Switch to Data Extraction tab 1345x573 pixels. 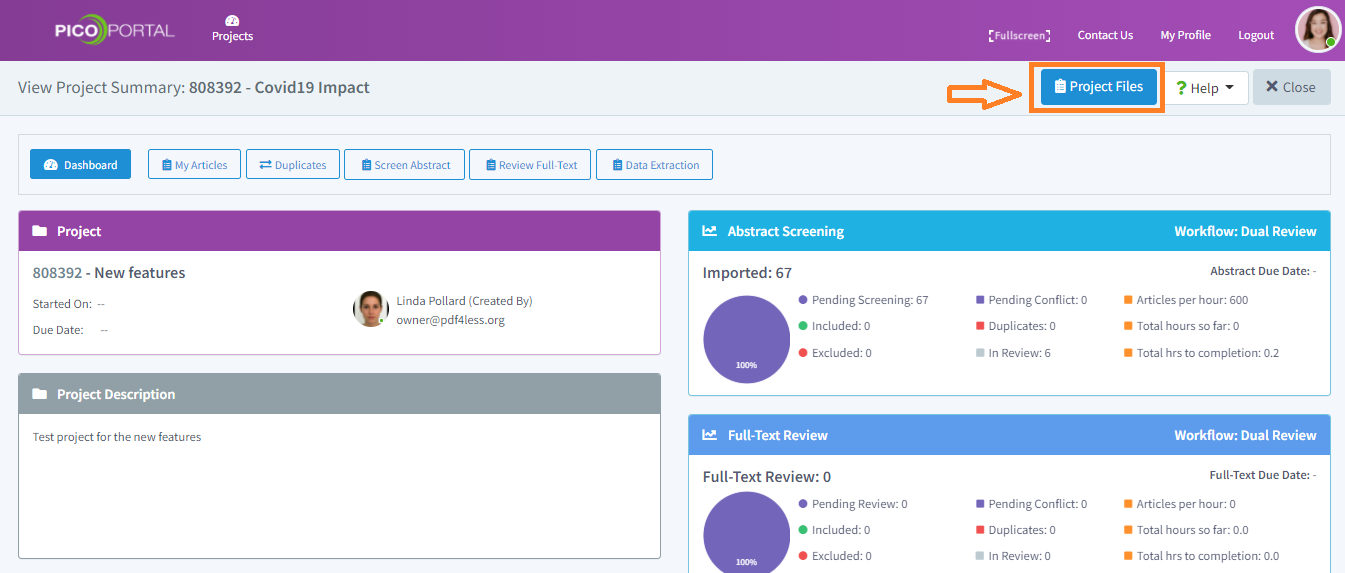tap(654, 165)
